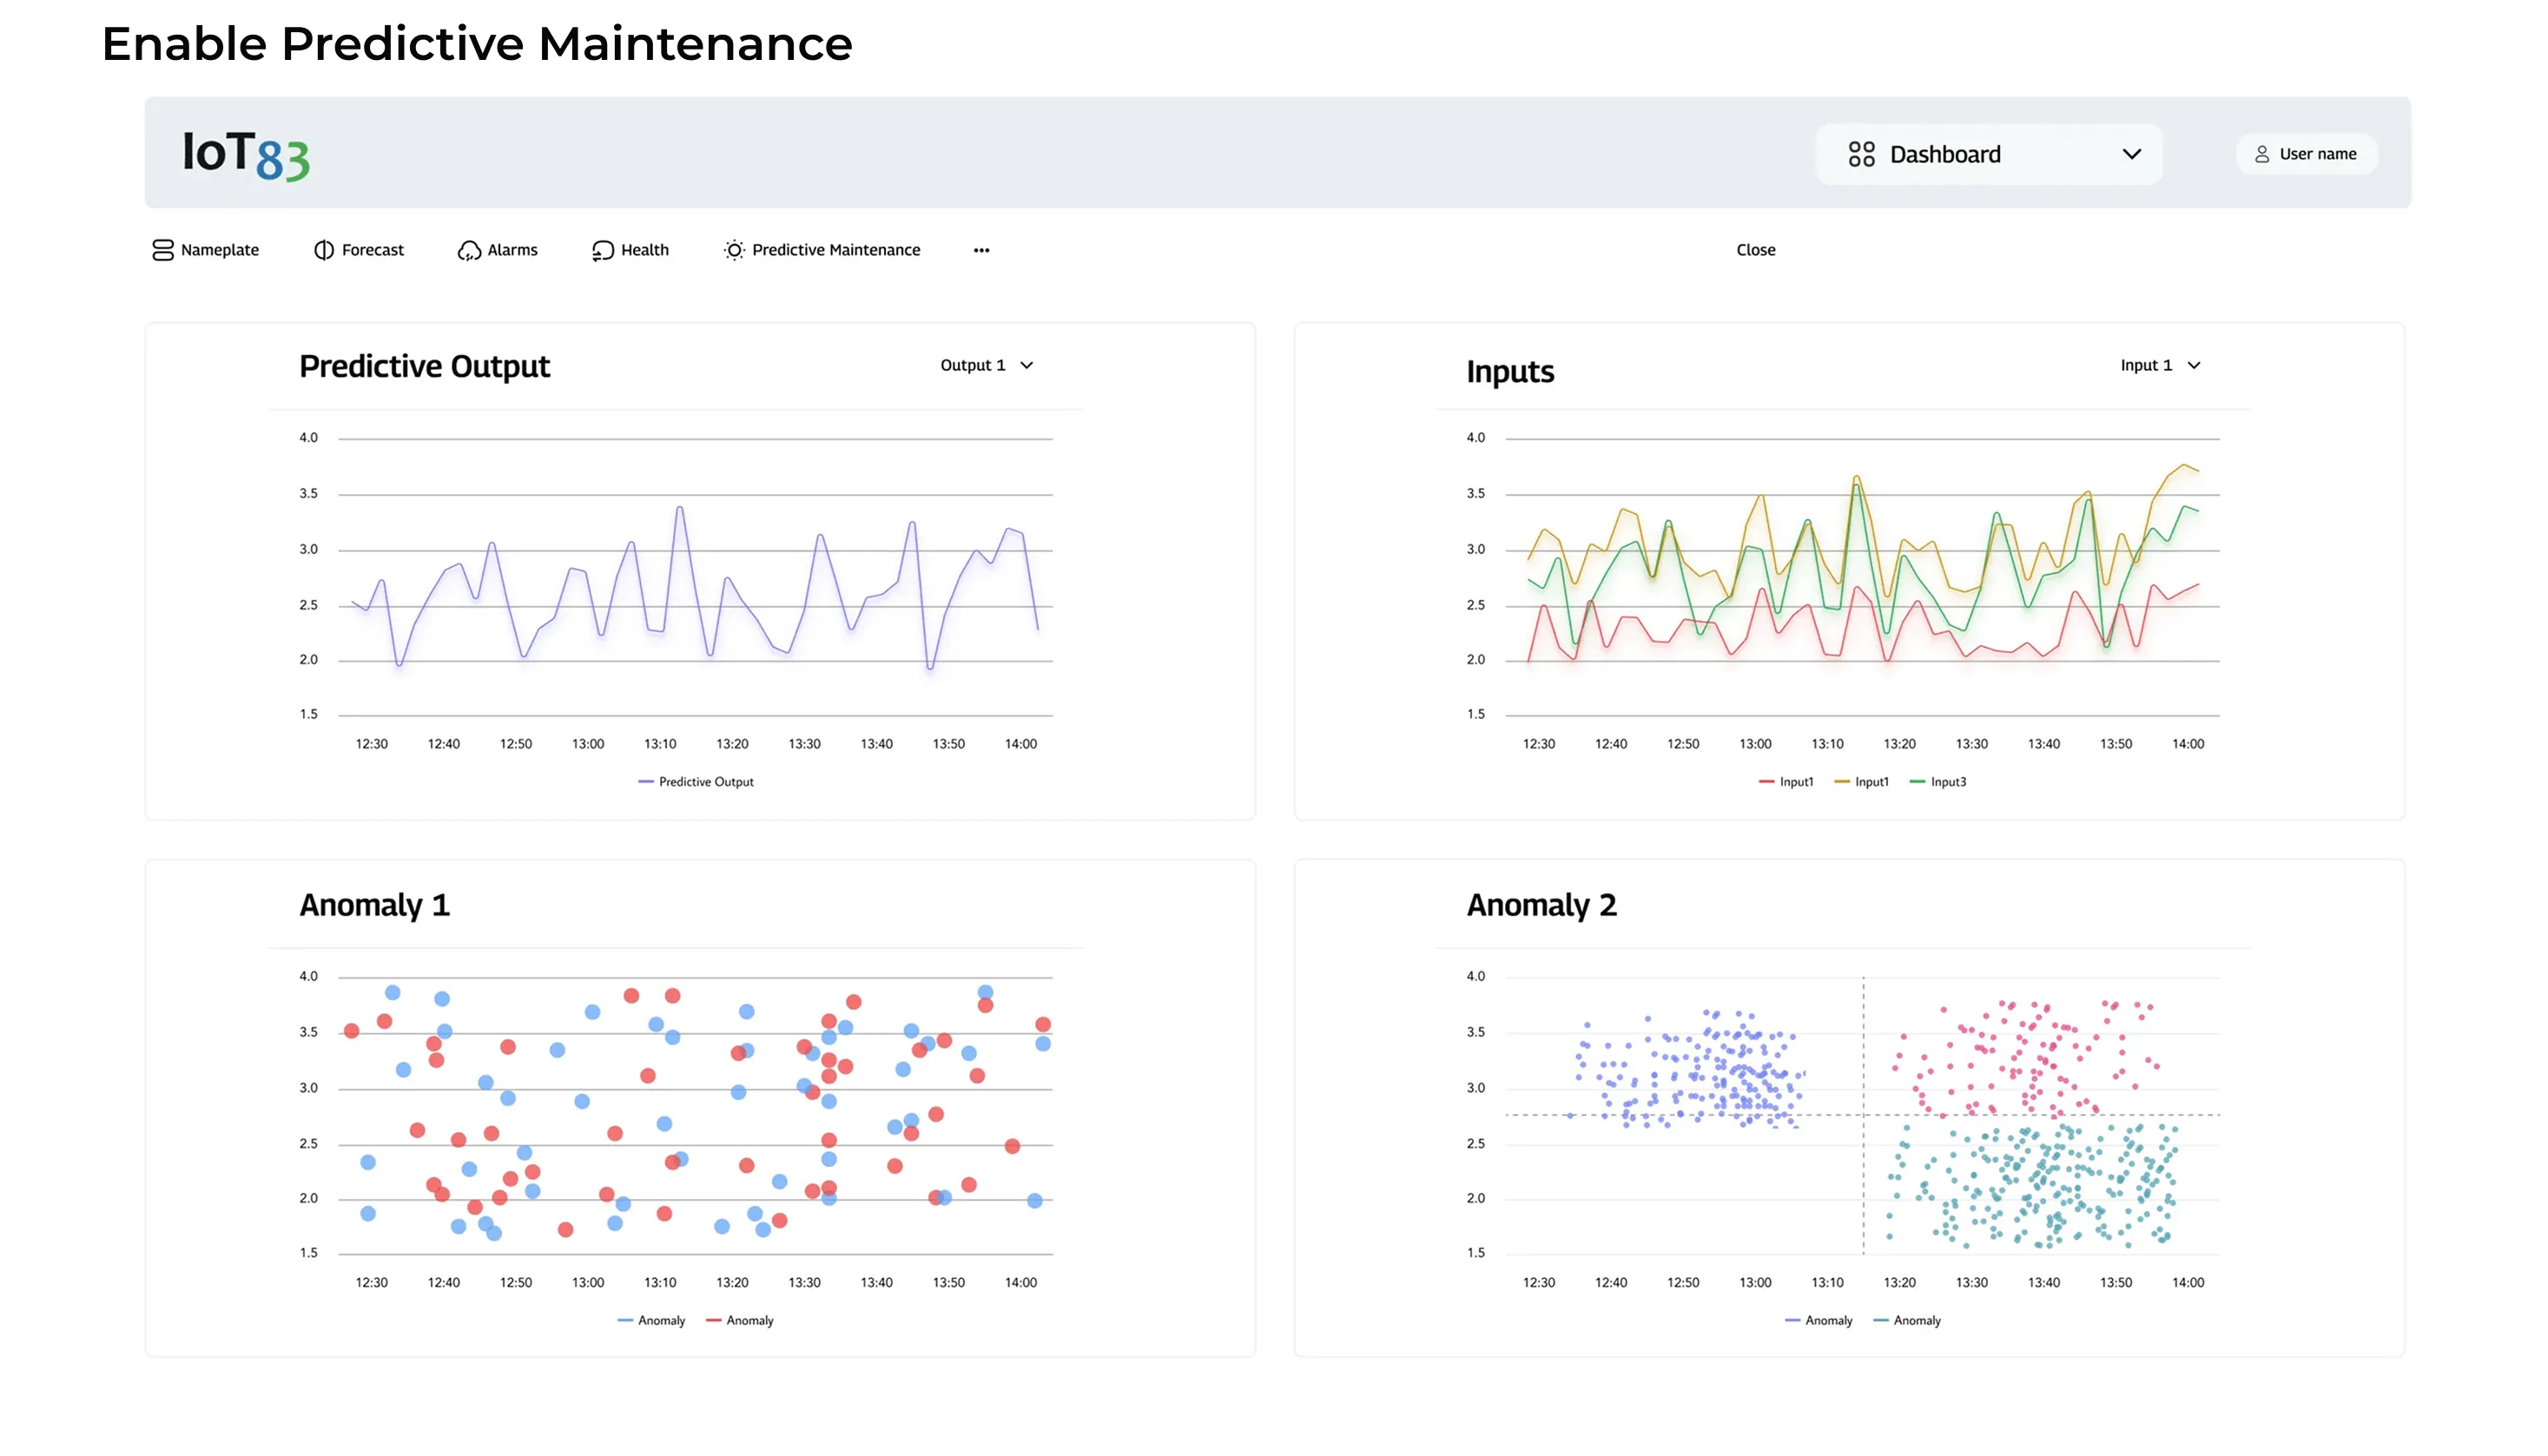Click the Dashboard four-circles grid icon
Viewport: 2548px width, 1456px height.
(1861, 154)
